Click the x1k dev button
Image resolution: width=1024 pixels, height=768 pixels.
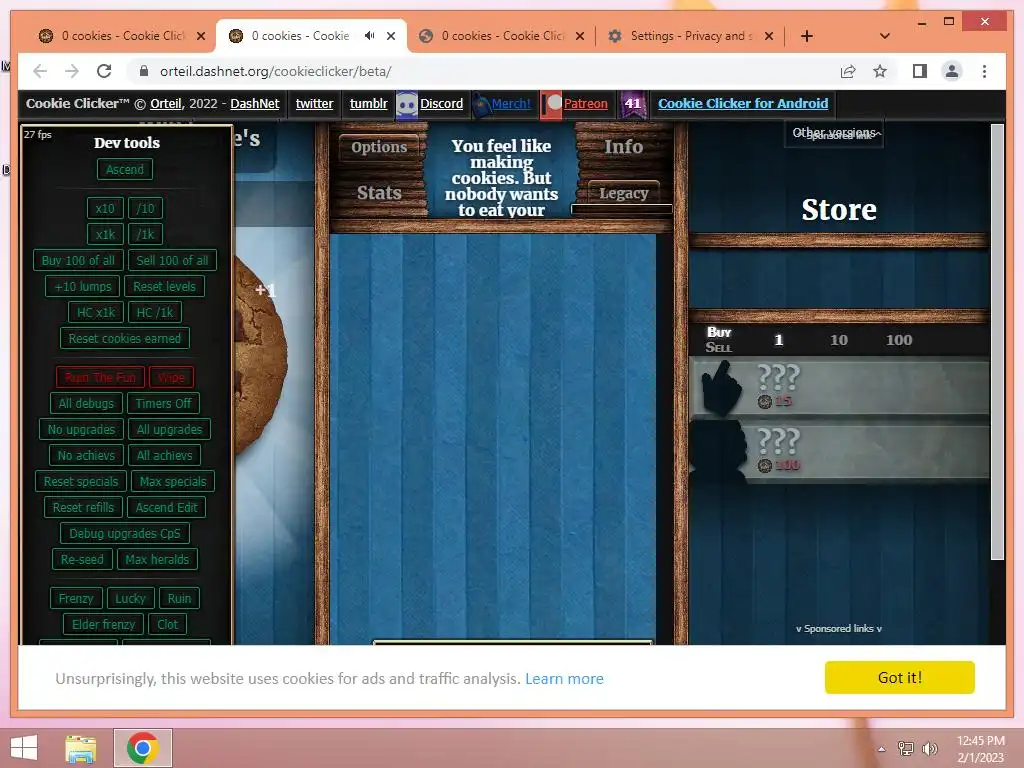[104, 234]
